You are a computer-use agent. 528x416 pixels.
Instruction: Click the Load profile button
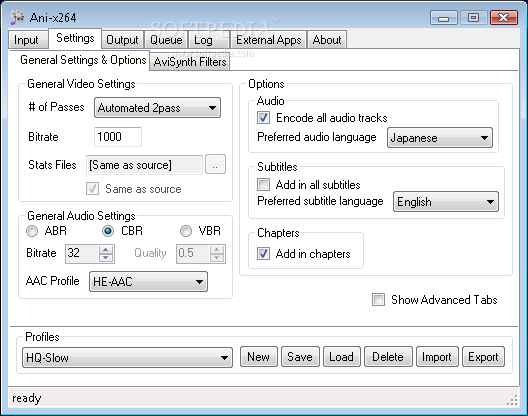click(x=342, y=357)
